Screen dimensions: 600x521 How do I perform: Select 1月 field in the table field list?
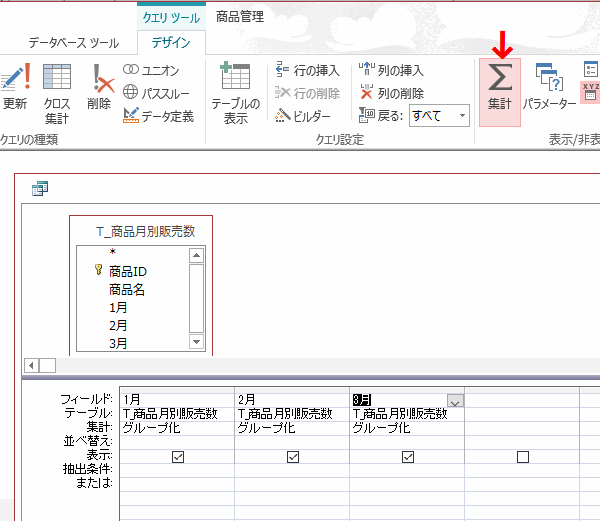pyautogui.click(x=118, y=308)
